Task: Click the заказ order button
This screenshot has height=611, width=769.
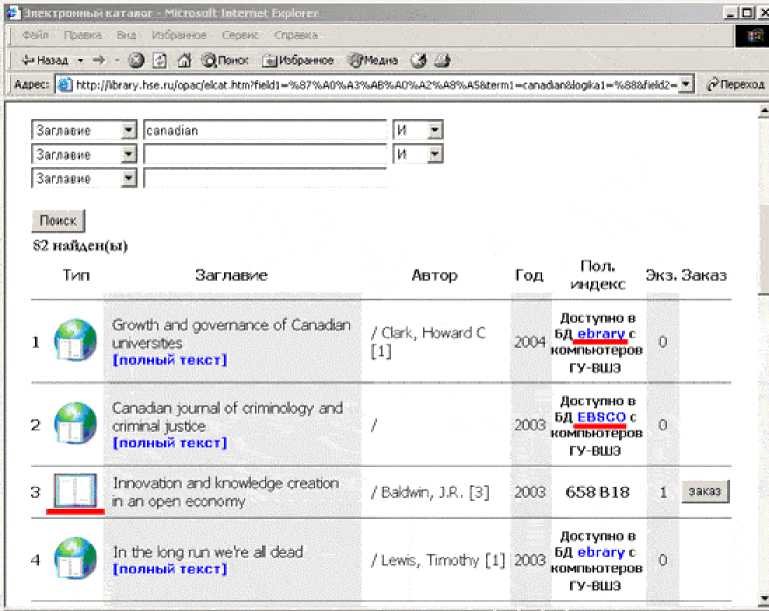Action: (705, 492)
